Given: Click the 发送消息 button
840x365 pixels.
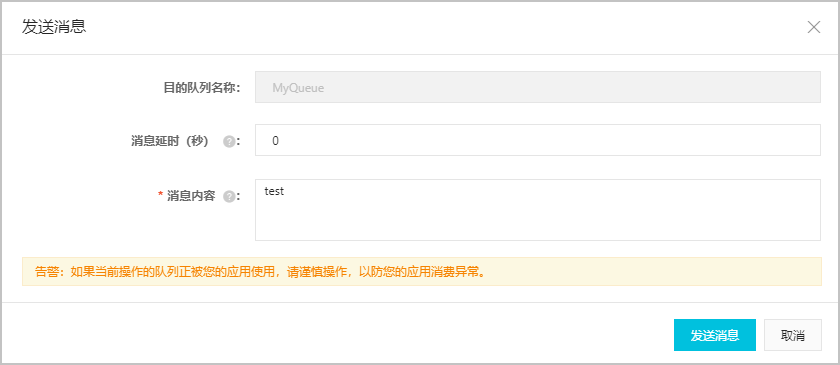Looking at the screenshot, I should (715, 336).
